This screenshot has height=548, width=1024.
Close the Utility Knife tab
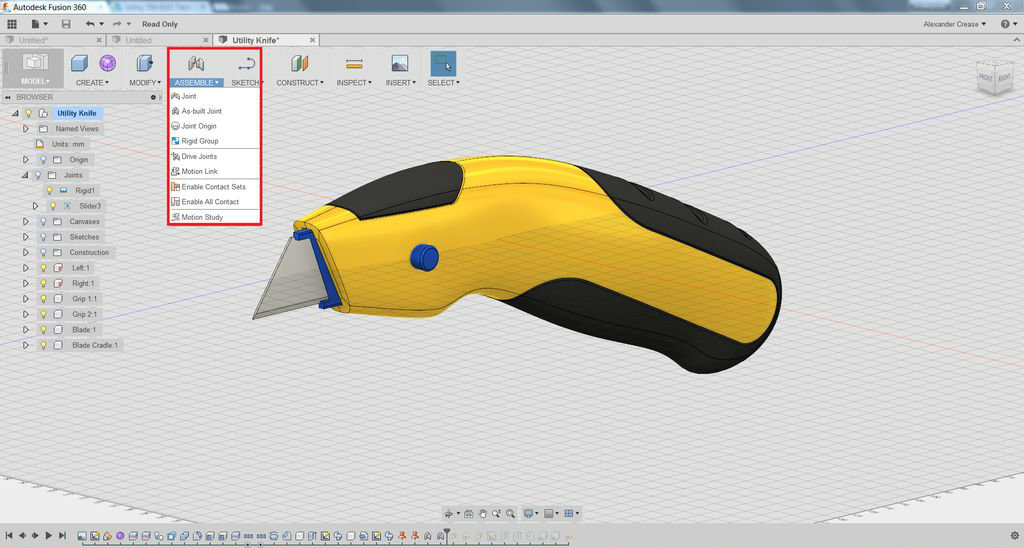tap(312, 40)
